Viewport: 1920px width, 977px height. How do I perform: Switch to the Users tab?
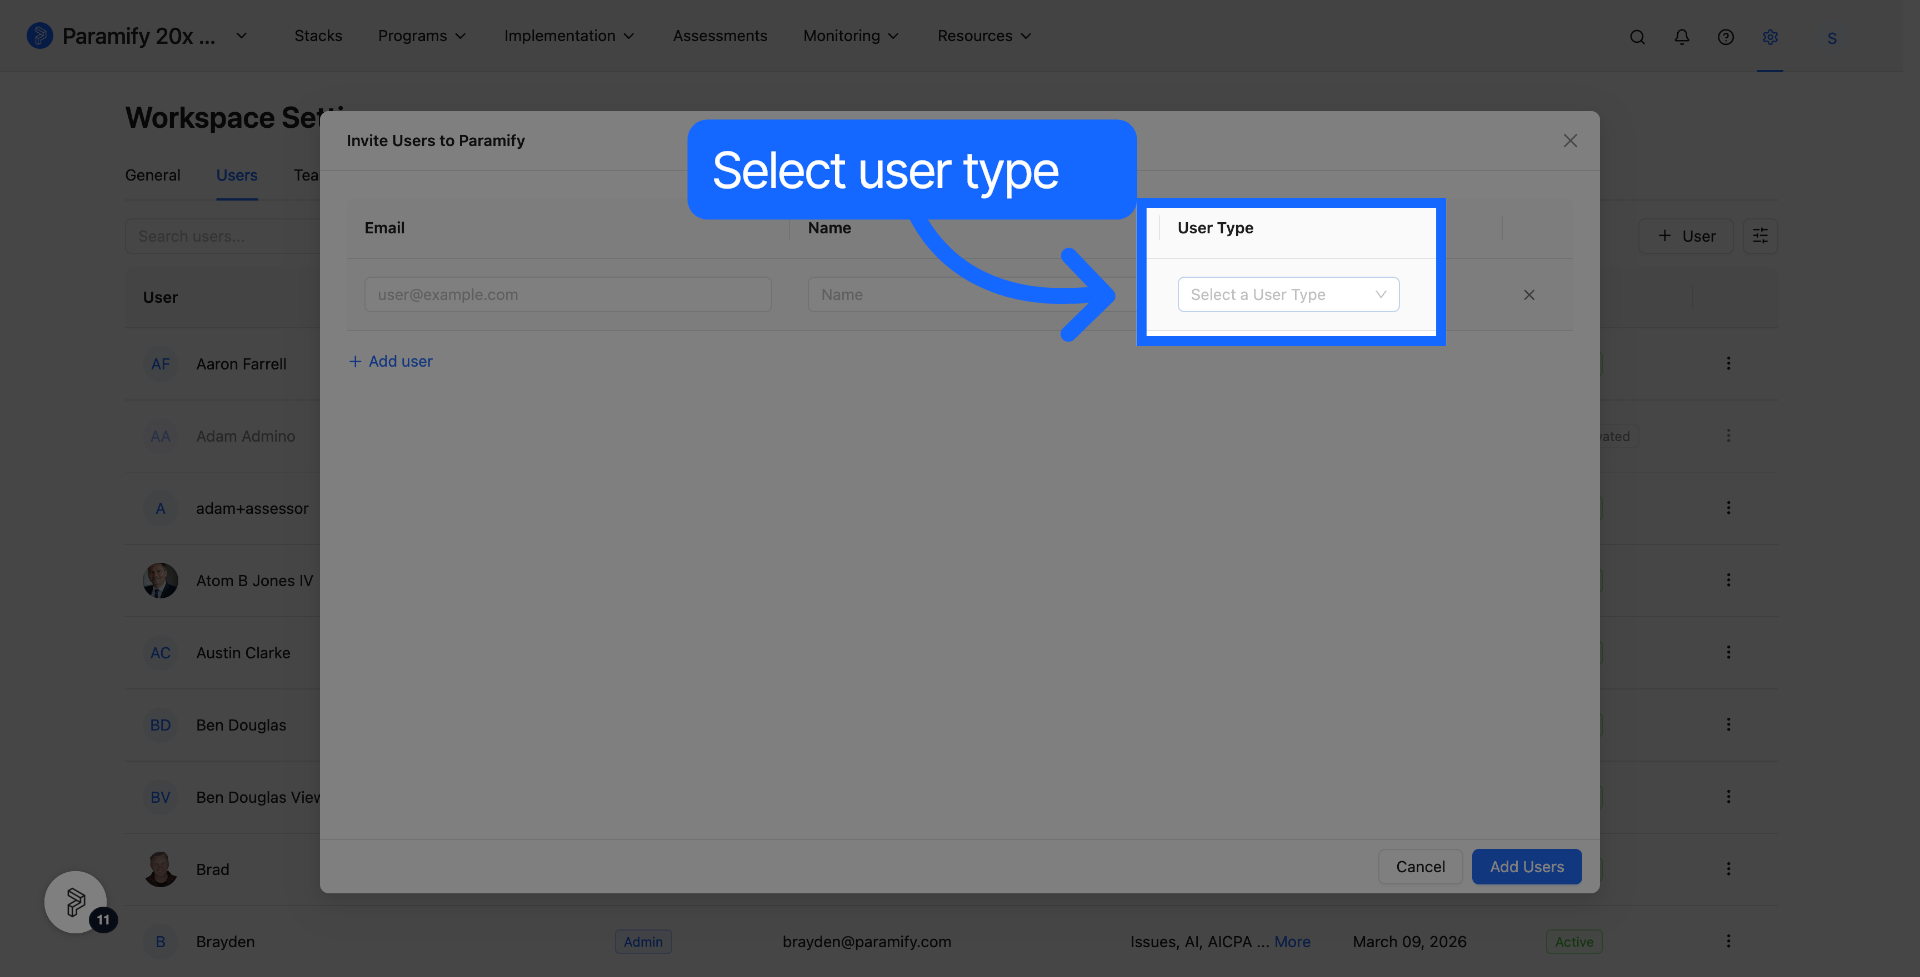click(237, 175)
